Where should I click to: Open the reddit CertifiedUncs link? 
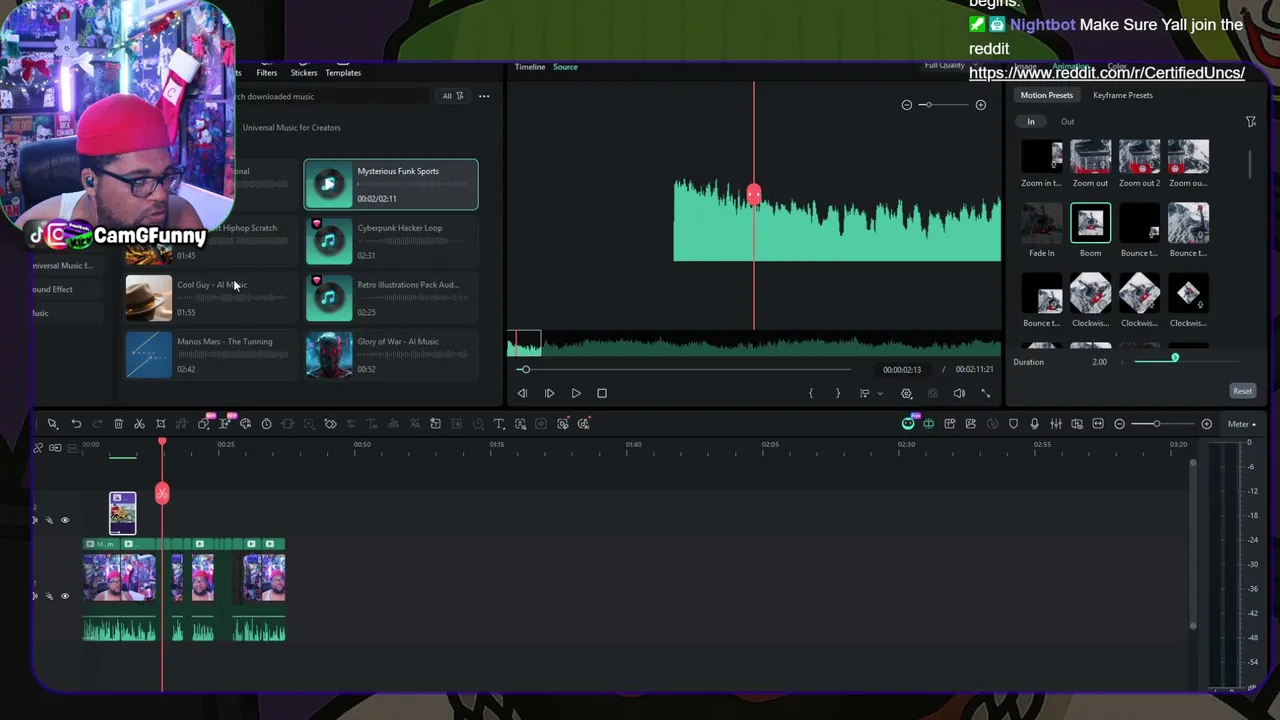(x=1107, y=73)
